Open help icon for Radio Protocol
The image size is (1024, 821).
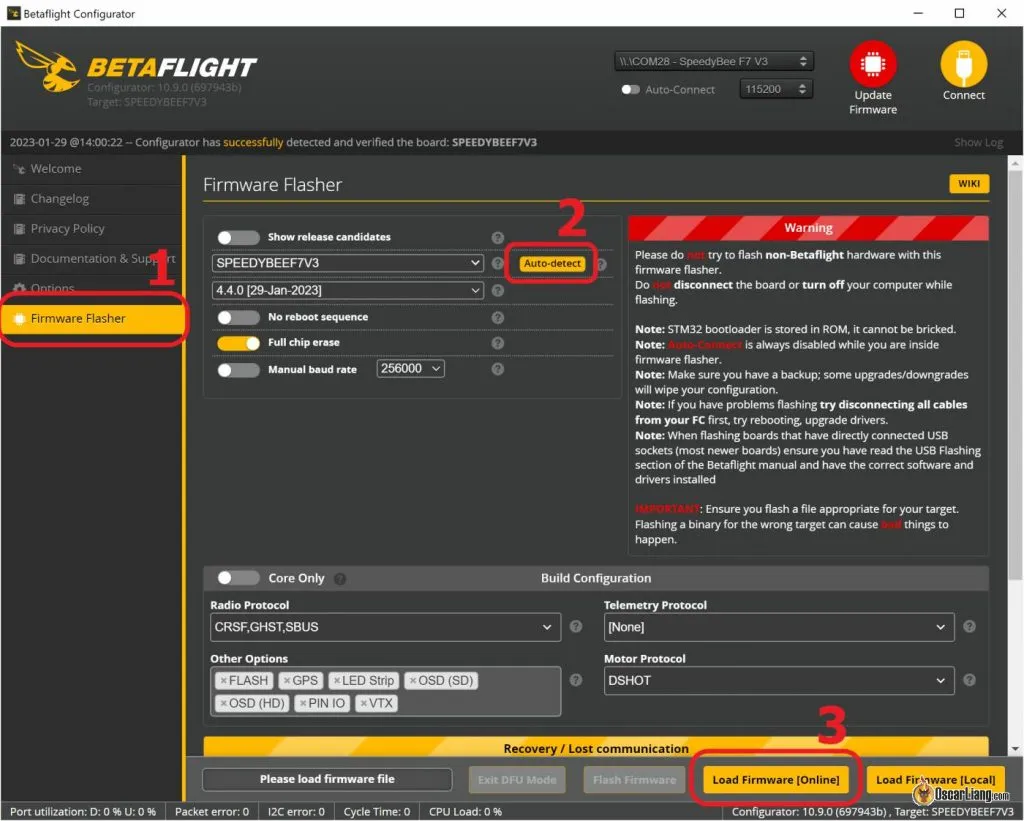coord(575,626)
